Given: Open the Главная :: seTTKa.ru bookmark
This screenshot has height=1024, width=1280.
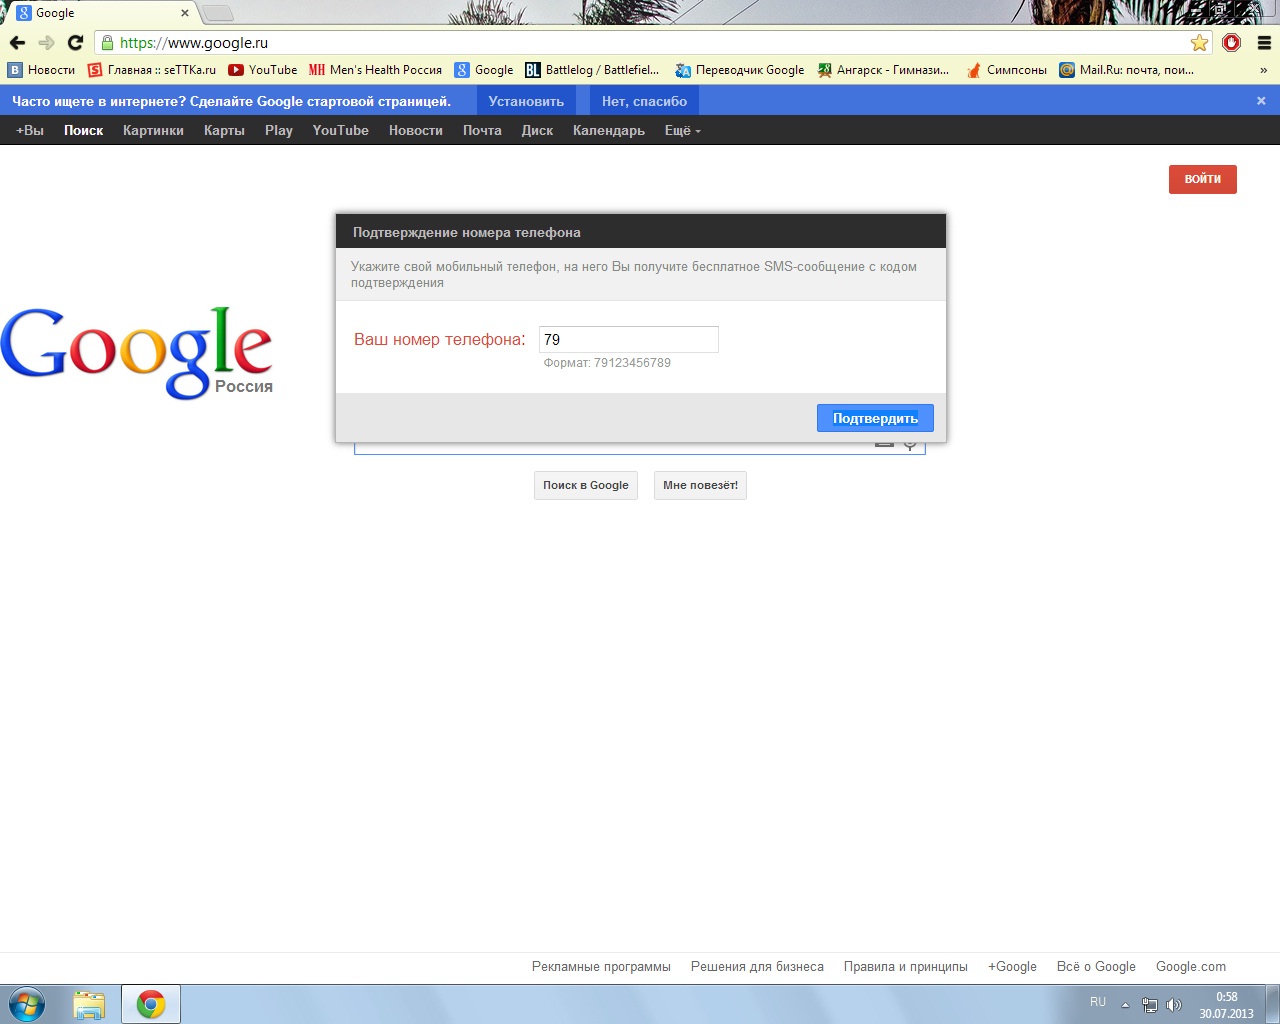Looking at the screenshot, I should pyautogui.click(x=152, y=70).
